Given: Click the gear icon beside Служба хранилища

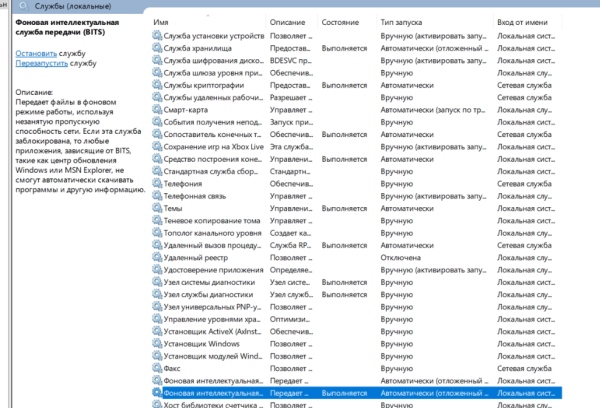Looking at the screenshot, I should coord(157,48).
